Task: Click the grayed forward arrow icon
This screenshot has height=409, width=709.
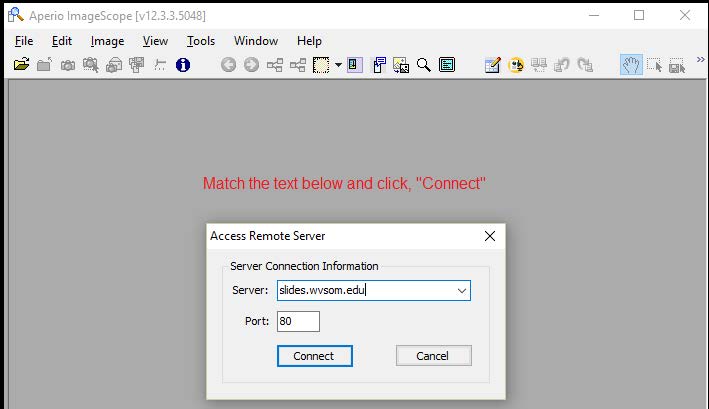Action: pyautogui.click(x=251, y=65)
